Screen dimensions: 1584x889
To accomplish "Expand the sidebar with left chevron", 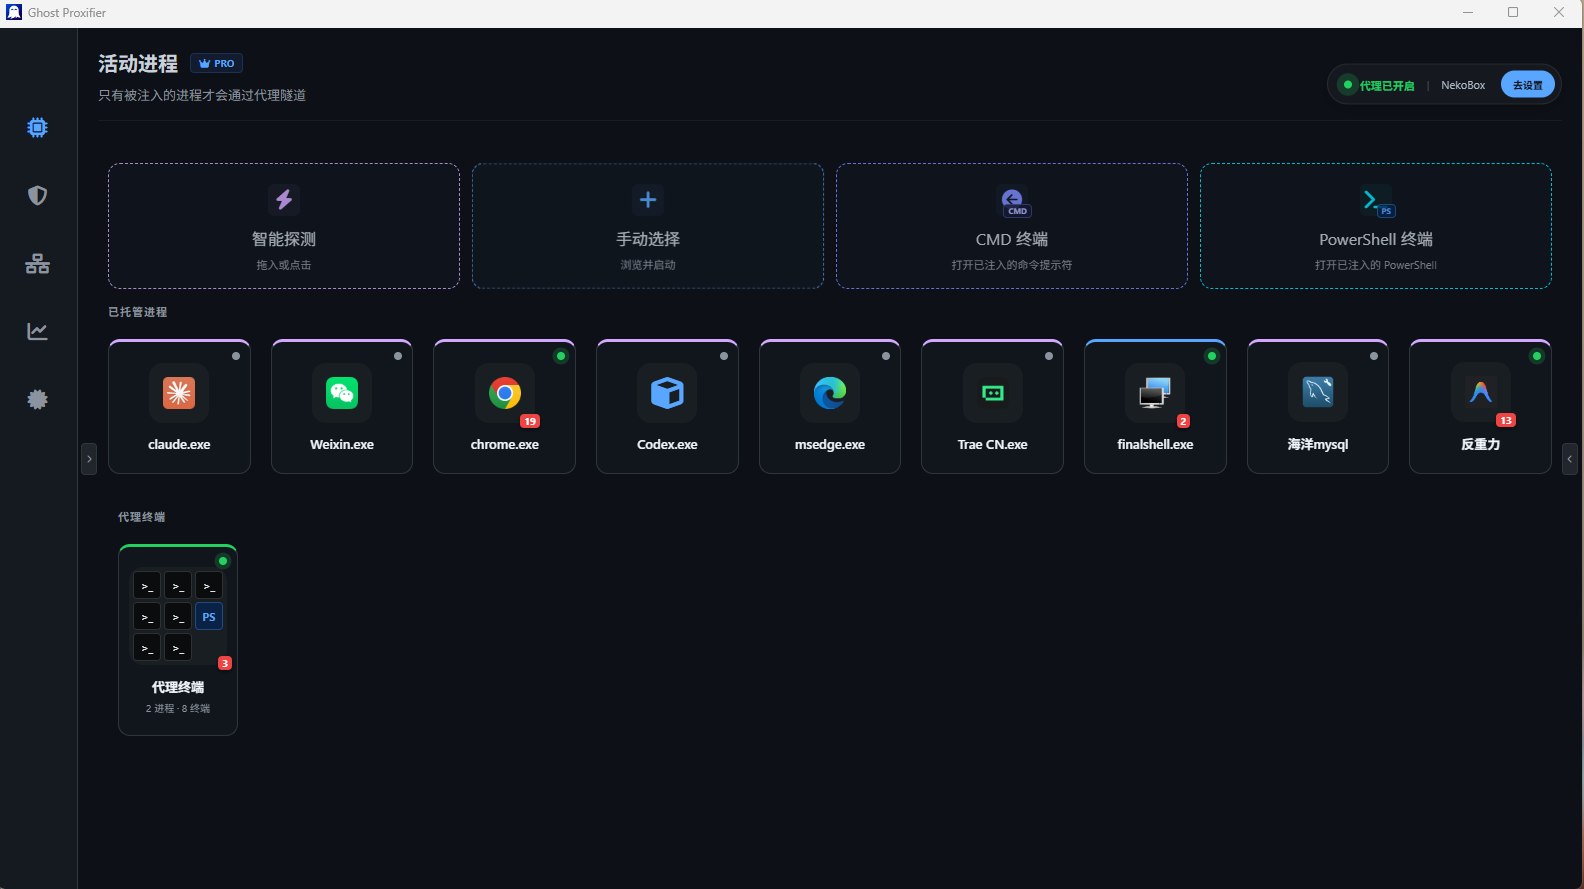I will [89, 459].
